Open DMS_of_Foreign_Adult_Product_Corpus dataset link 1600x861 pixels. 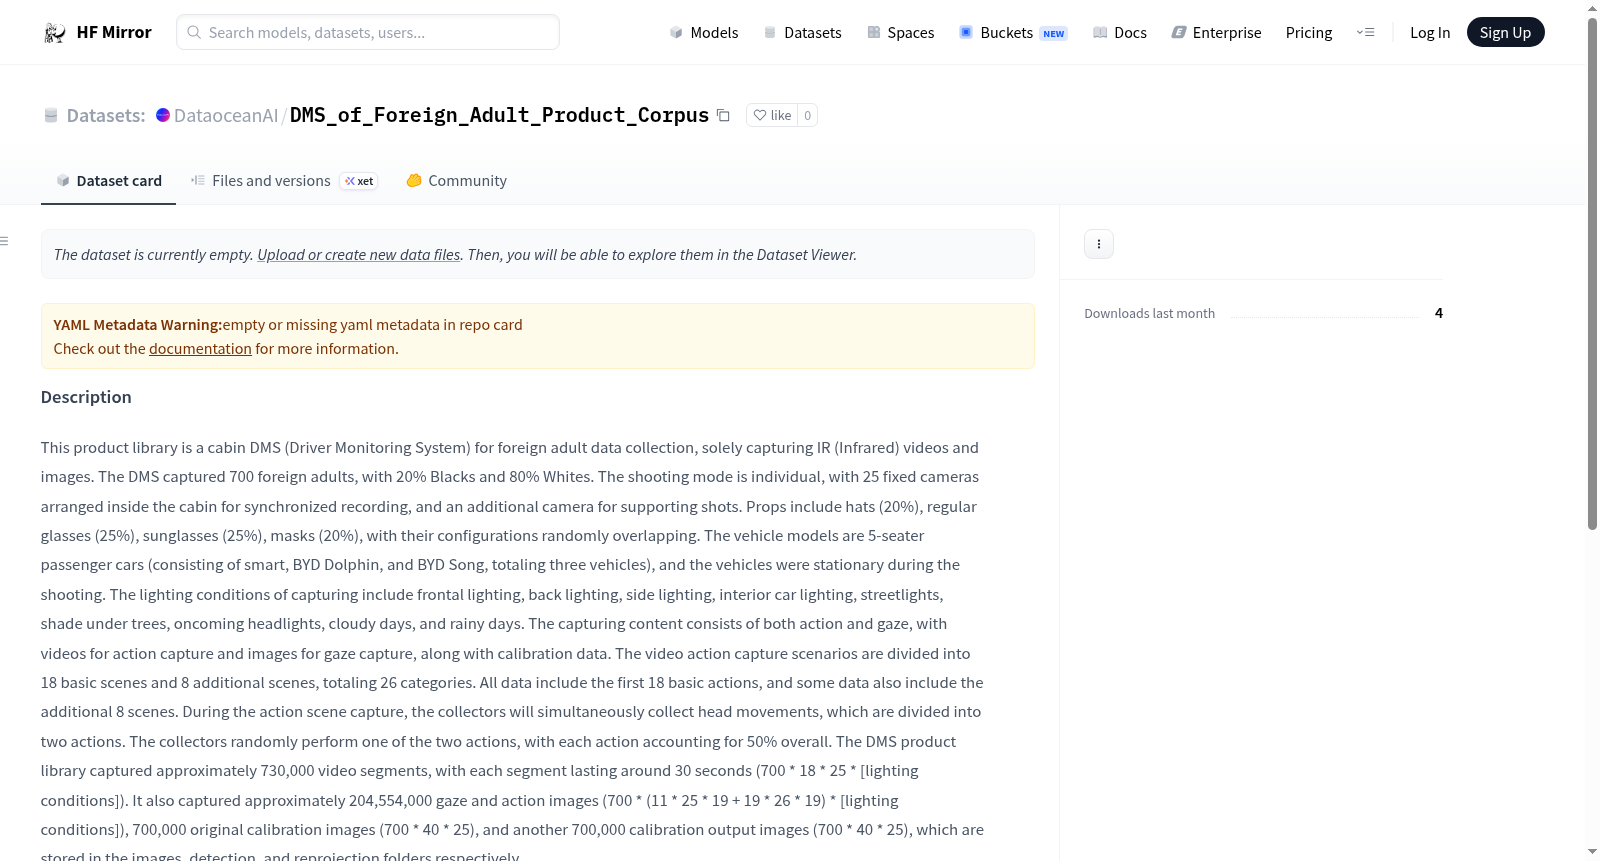(x=499, y=115)
